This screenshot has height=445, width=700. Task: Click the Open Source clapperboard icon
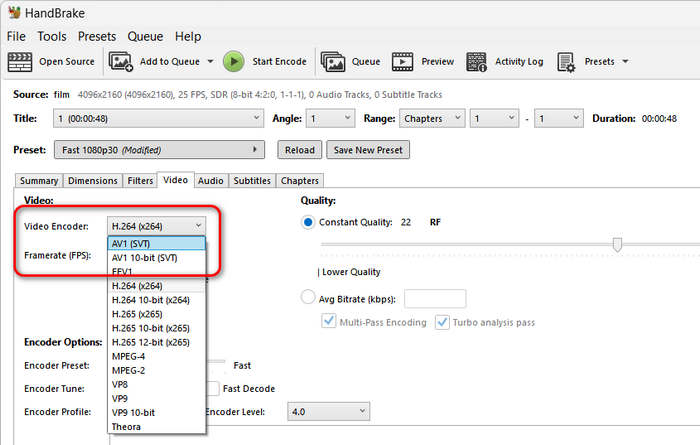point(20,62)
